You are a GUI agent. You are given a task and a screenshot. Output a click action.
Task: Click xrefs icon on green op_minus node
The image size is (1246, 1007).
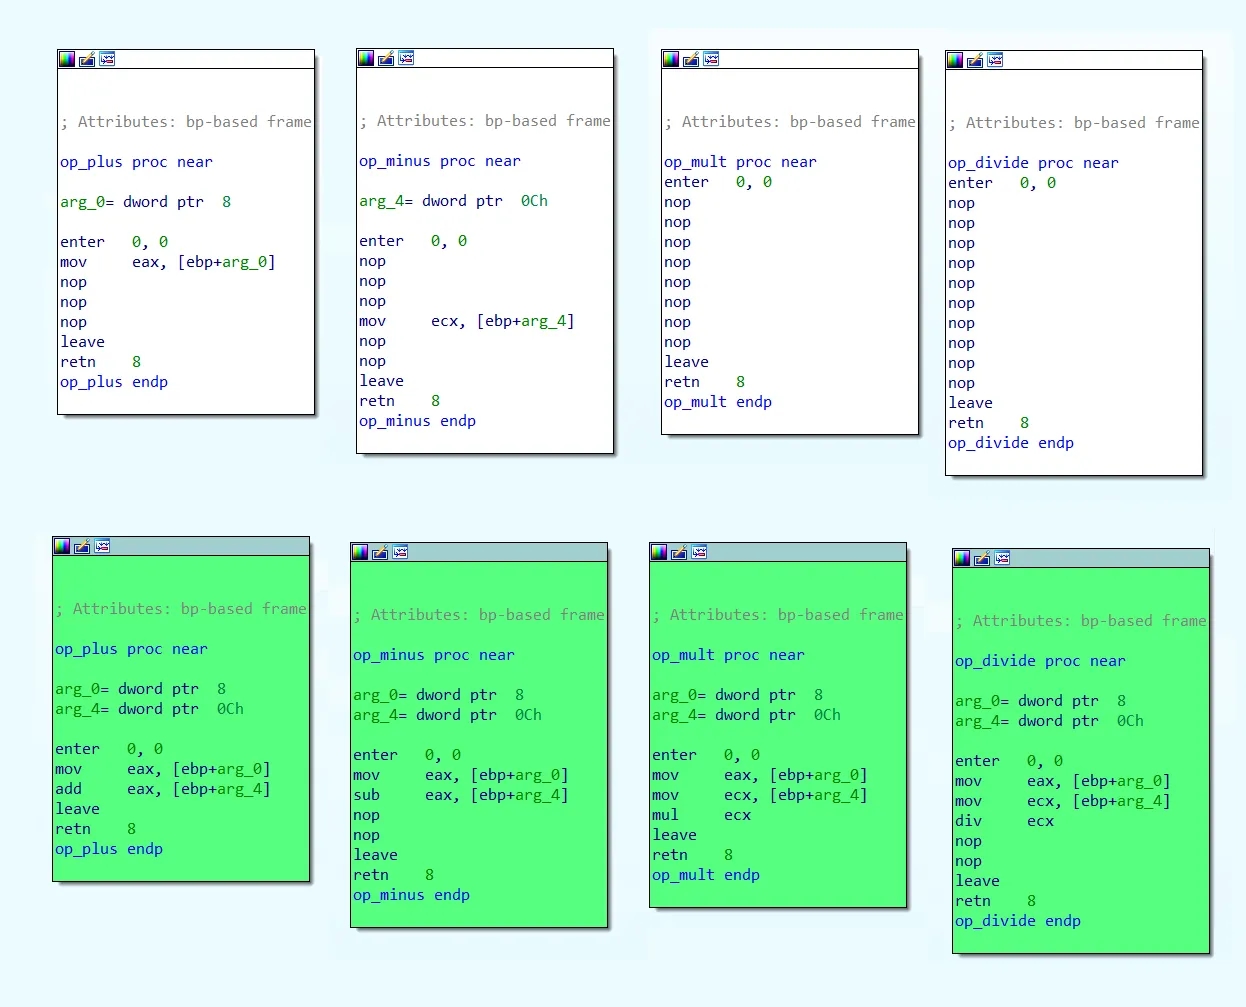click(x=400, y=552)
